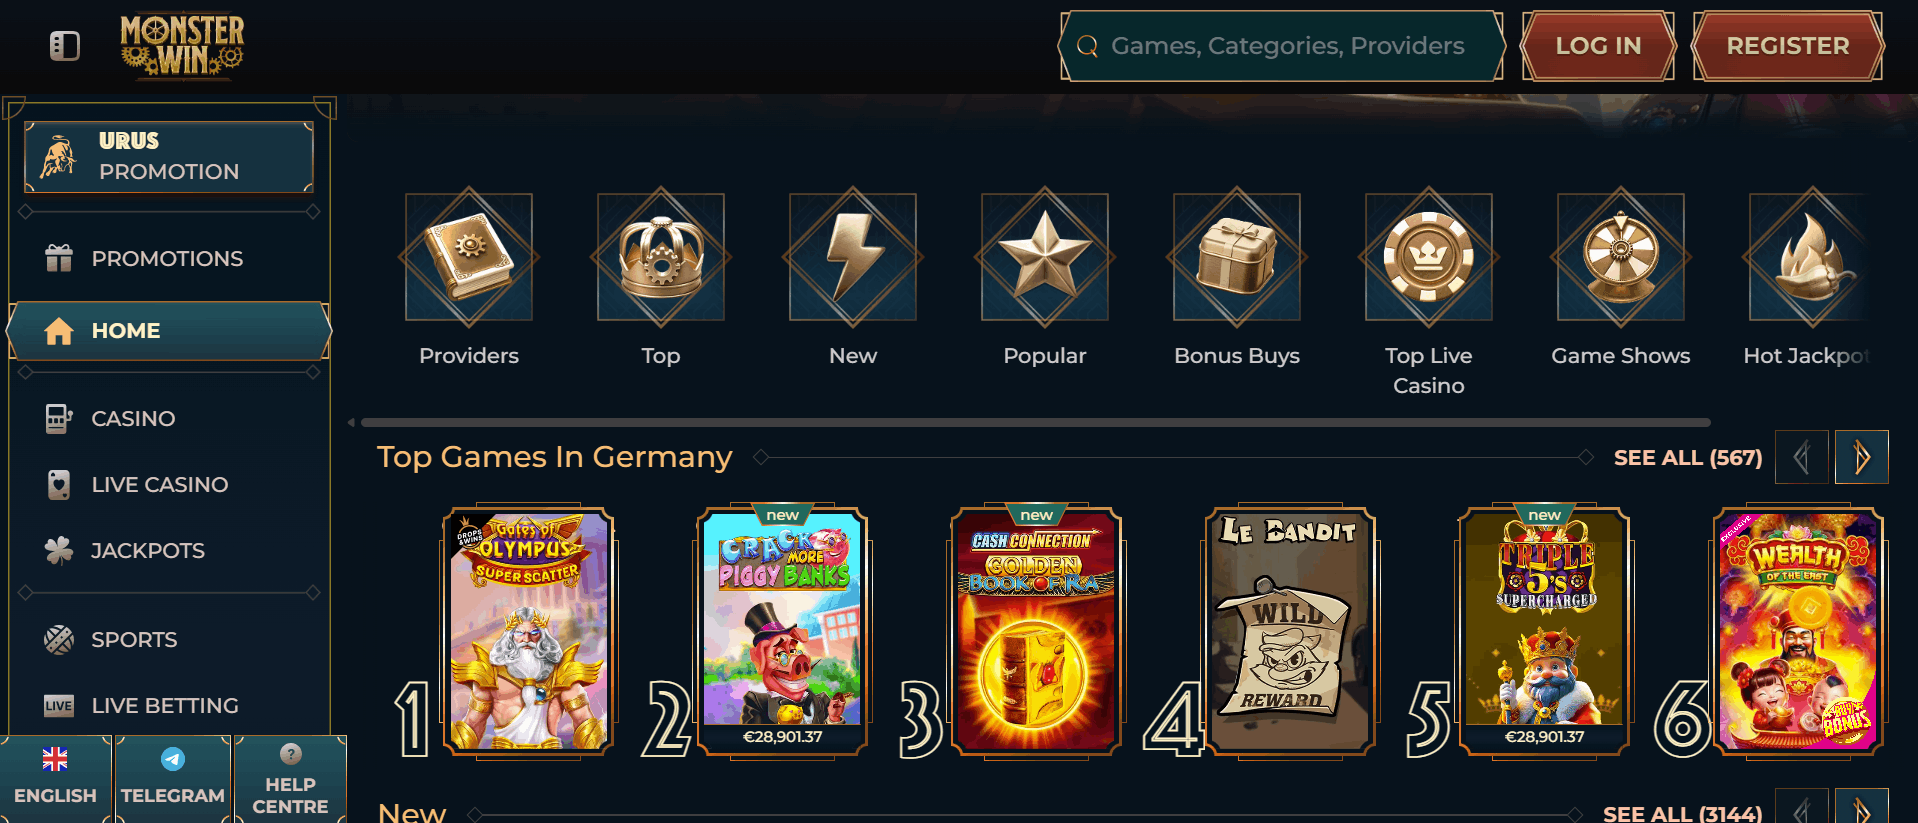Select the Top Live Casino chip icon

pyautogui.click(x=1429, y=257)
